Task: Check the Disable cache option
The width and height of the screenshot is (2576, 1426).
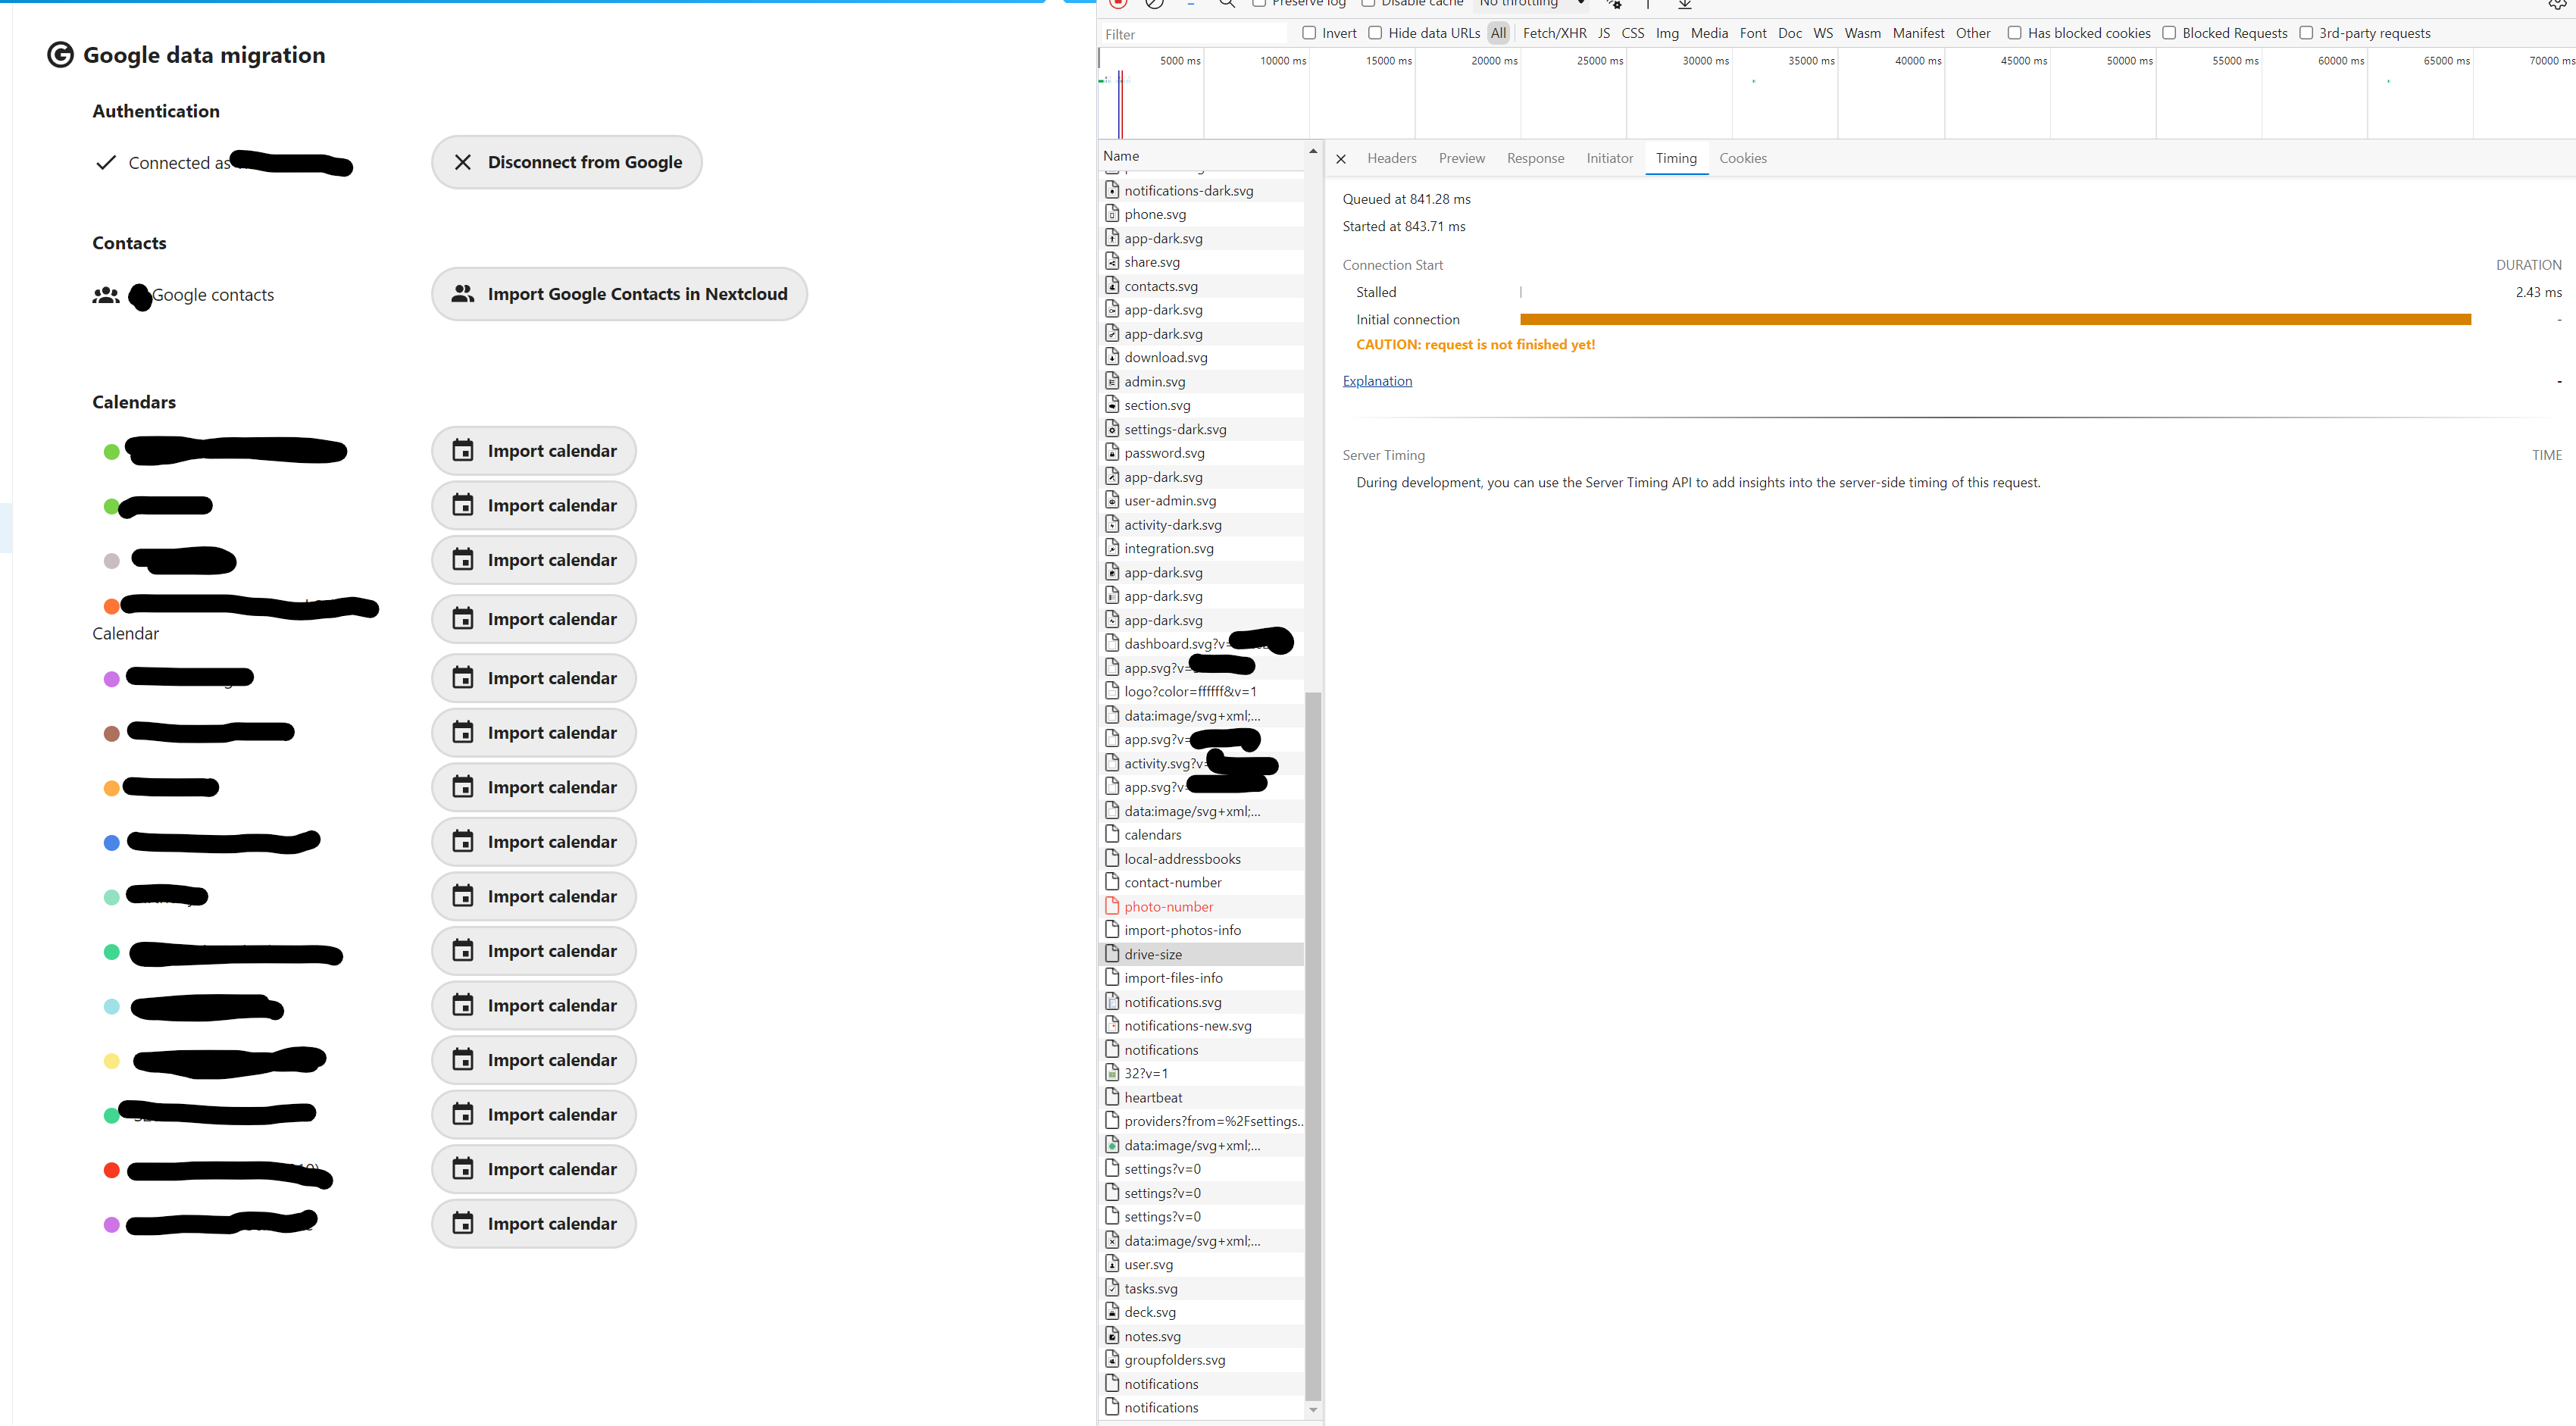Action: click(x=1369, y=3)
